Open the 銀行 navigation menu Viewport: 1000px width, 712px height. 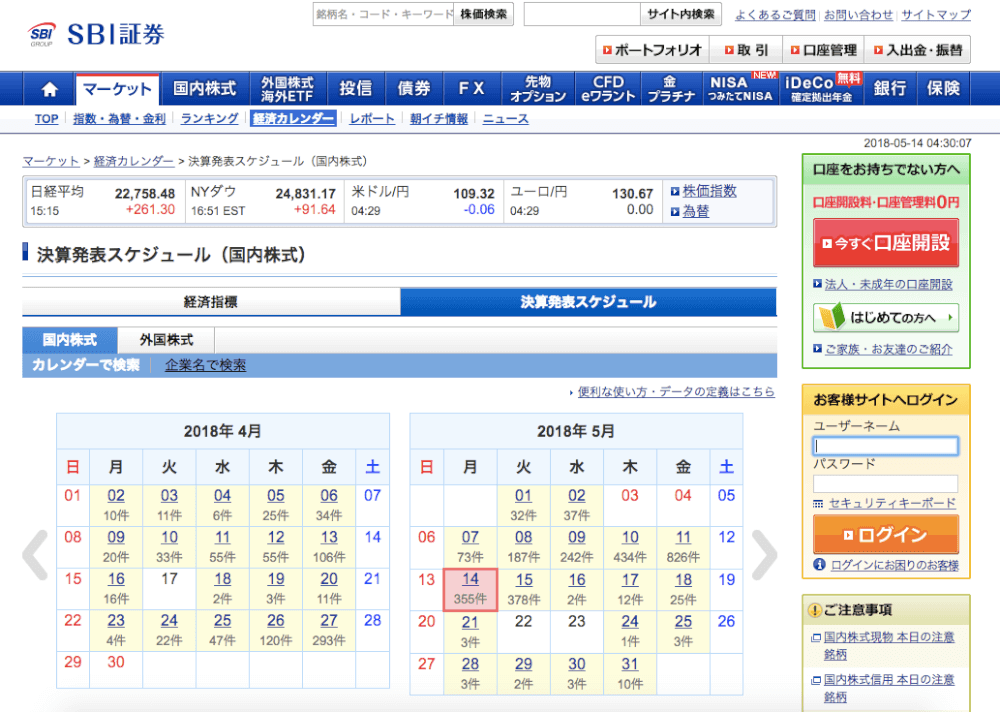click(x=890, y=89)
